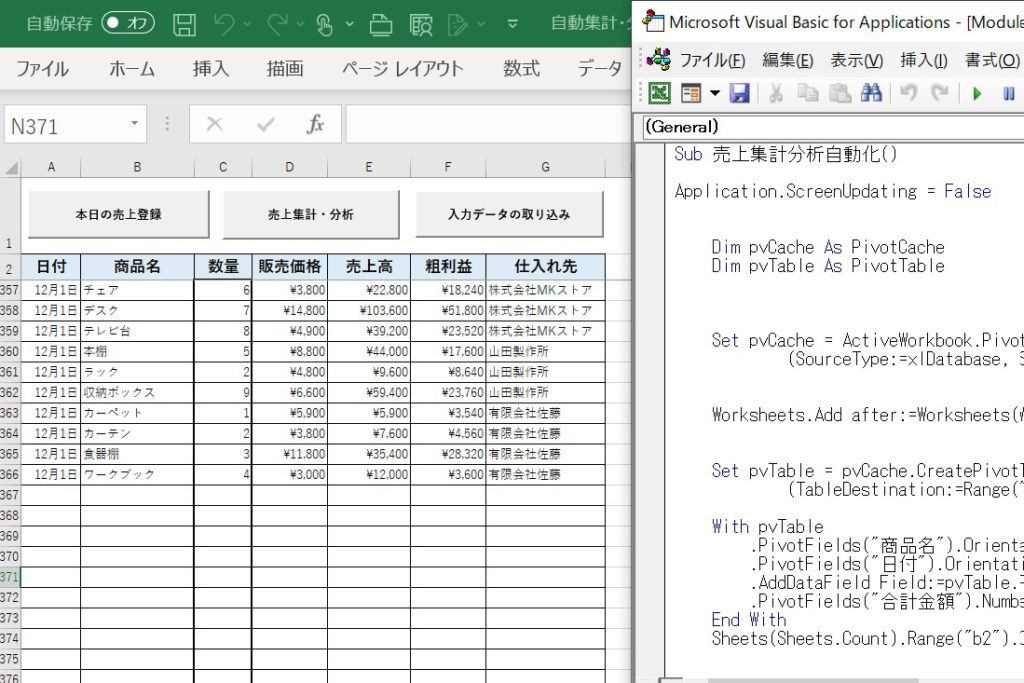The image size is (1024, 683).
Task: Switch to the ホーム ribbon tab
Action: pyautogui.click(x=132, y=69)
